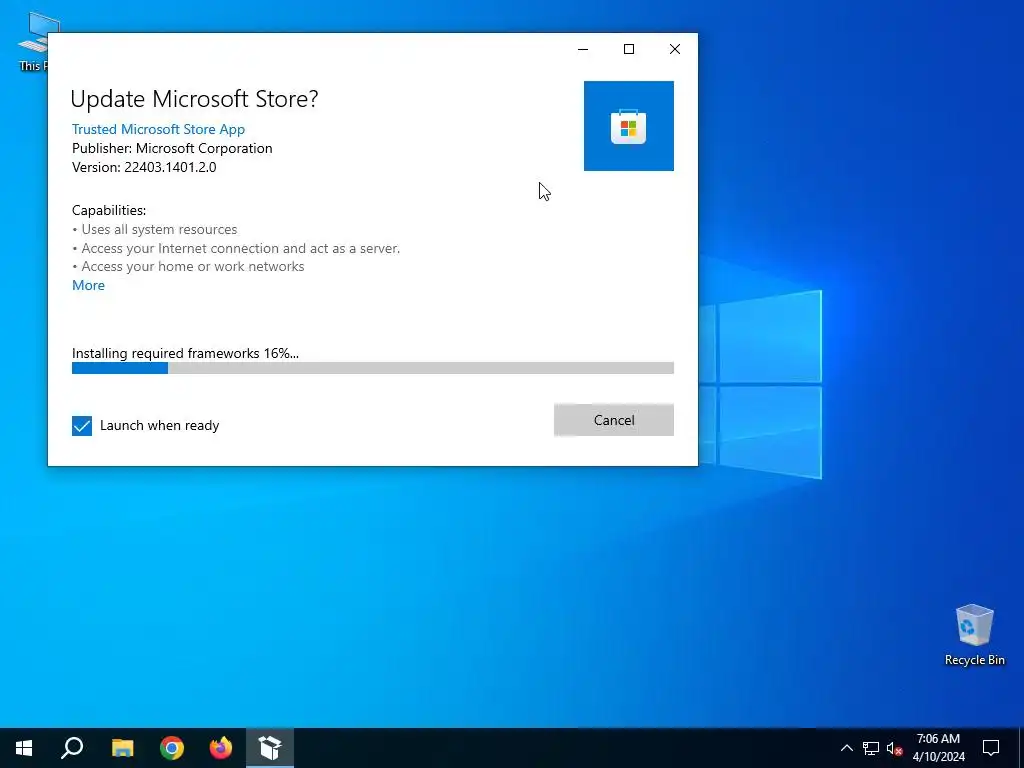Uncheck the Launch when ready checkbox
Screen dimensions: 1024x768
pyautogui.click(x=82, y=426)
